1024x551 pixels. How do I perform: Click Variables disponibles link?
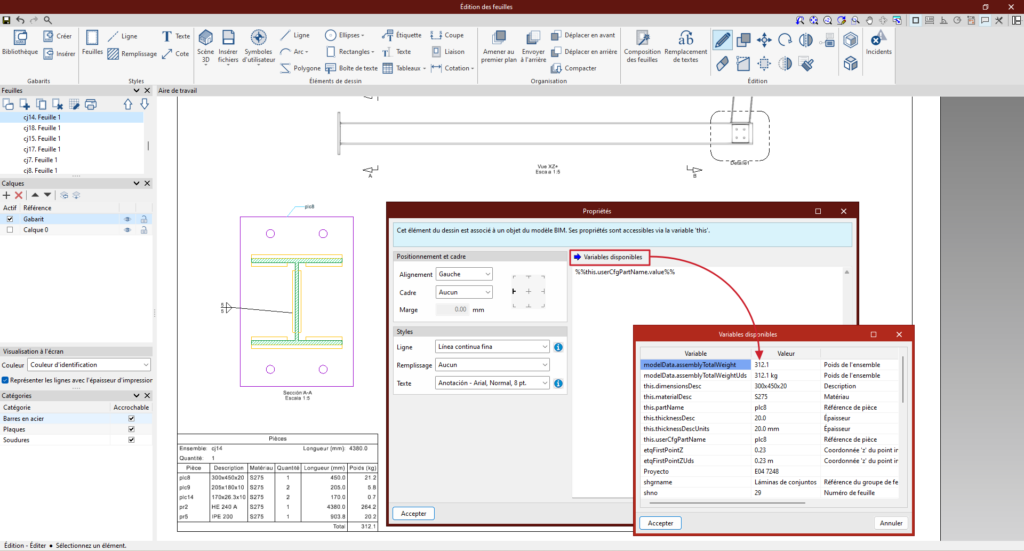tap(611, 257)
